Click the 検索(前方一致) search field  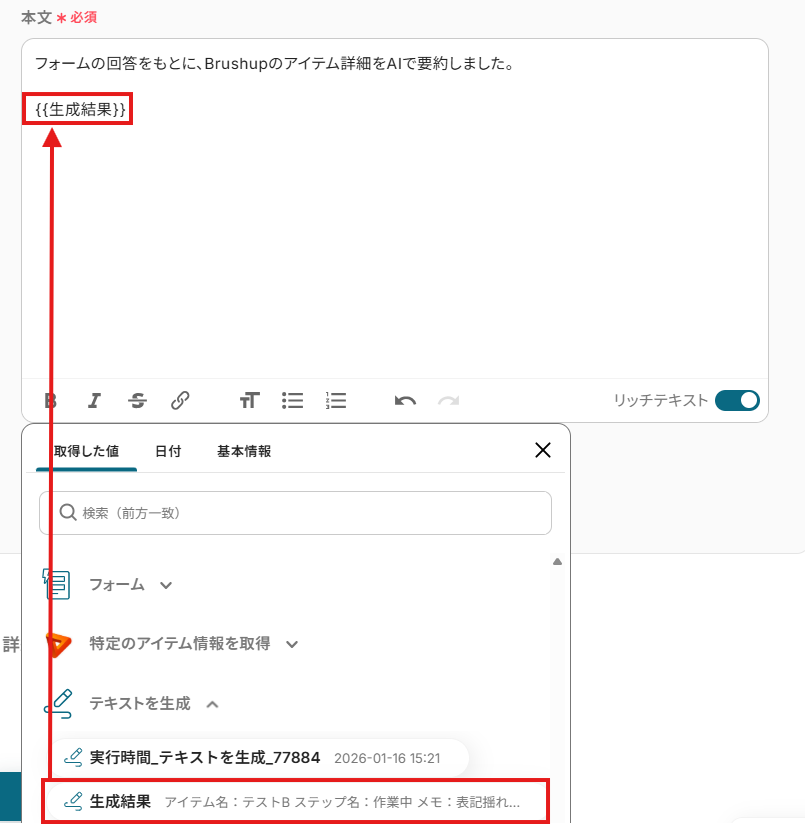pyautogui.click(x=295, y=513)
